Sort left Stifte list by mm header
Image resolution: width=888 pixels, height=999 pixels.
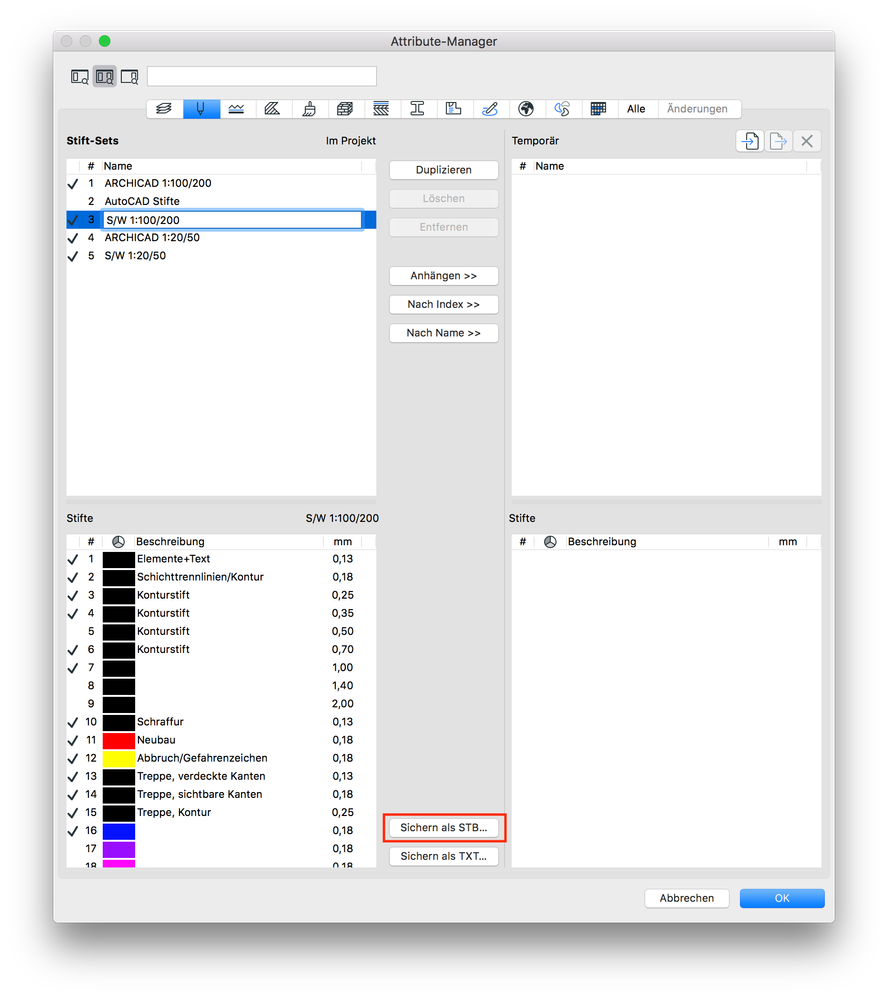click(343, 542)
